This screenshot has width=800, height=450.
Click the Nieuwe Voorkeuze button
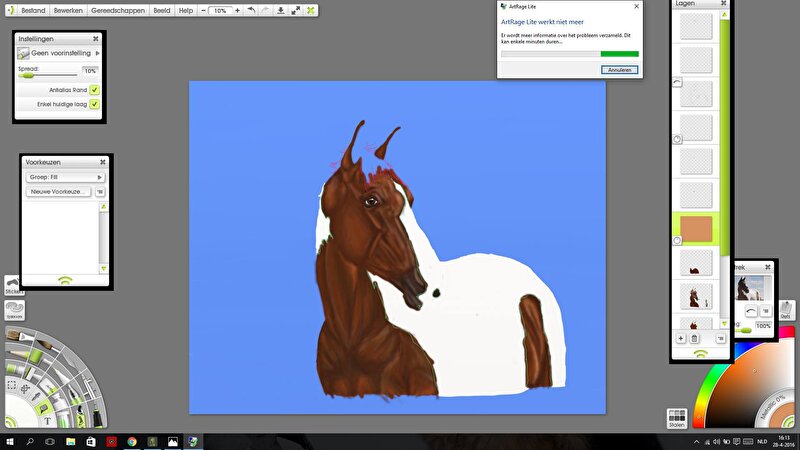pyautogui.click(x=59, y=191)
